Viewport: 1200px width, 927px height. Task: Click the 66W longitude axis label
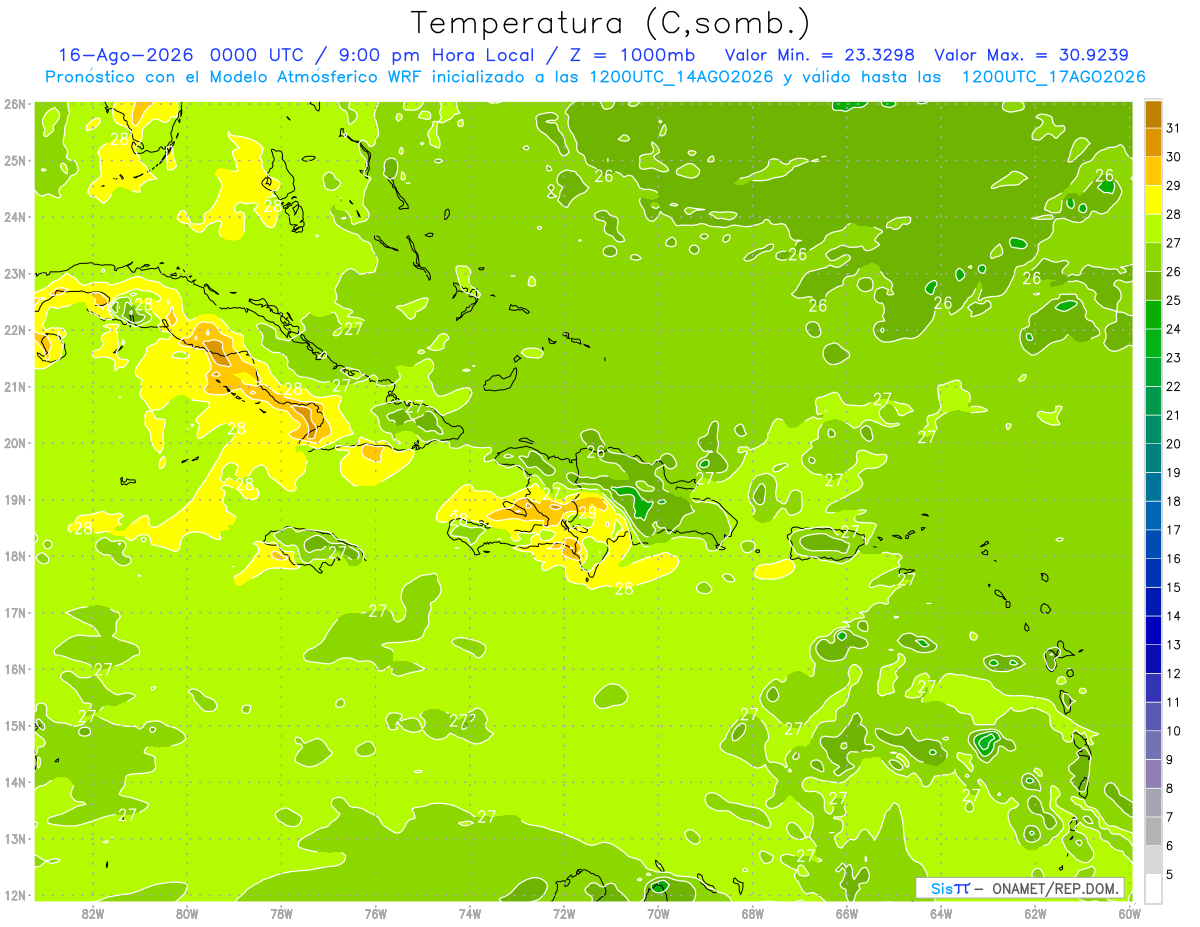coord(847,912)
